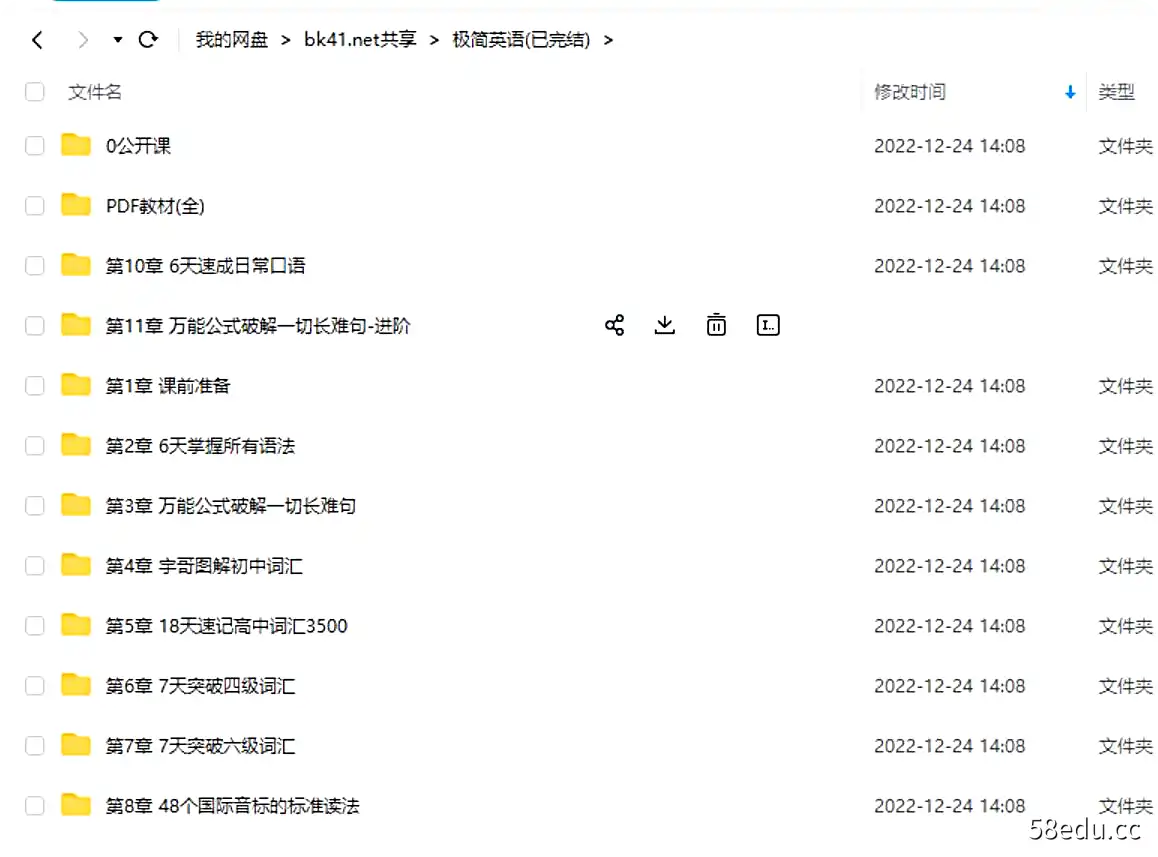
Task: Check the 第7章 row checkbox
Action: coord(35,745)
